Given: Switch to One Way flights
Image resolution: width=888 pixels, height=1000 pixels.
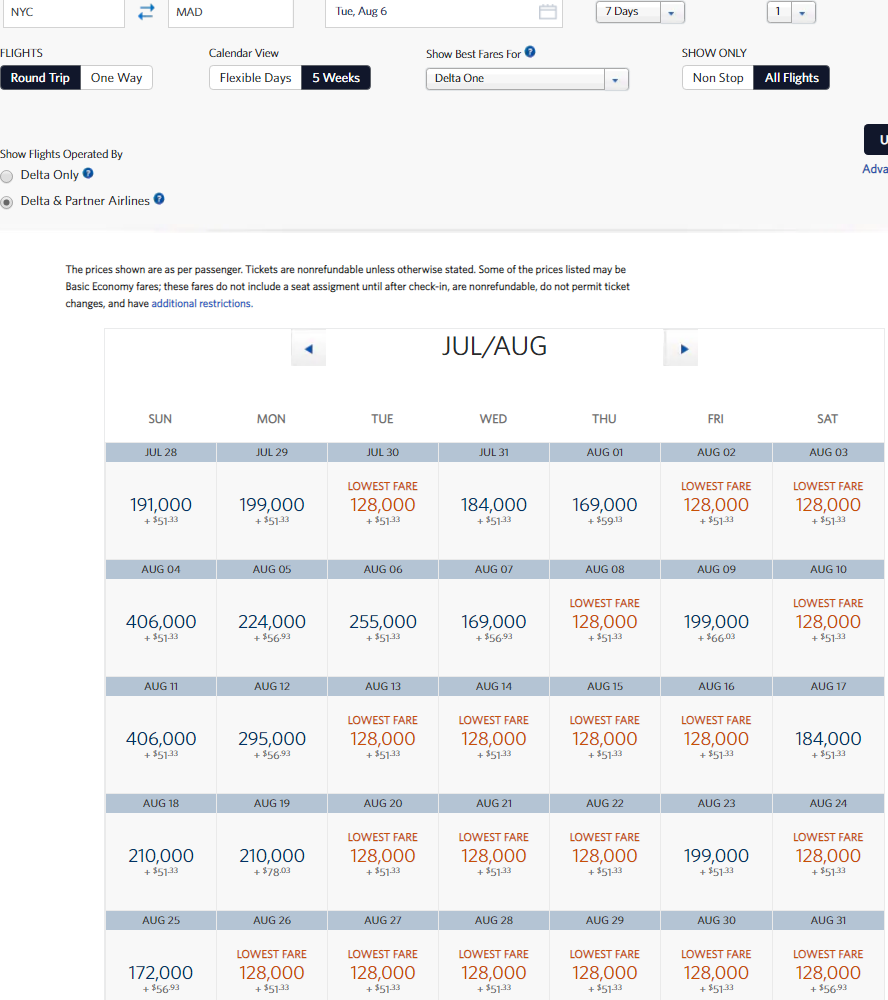Looking at the screenshot, I should click(116, 78).
